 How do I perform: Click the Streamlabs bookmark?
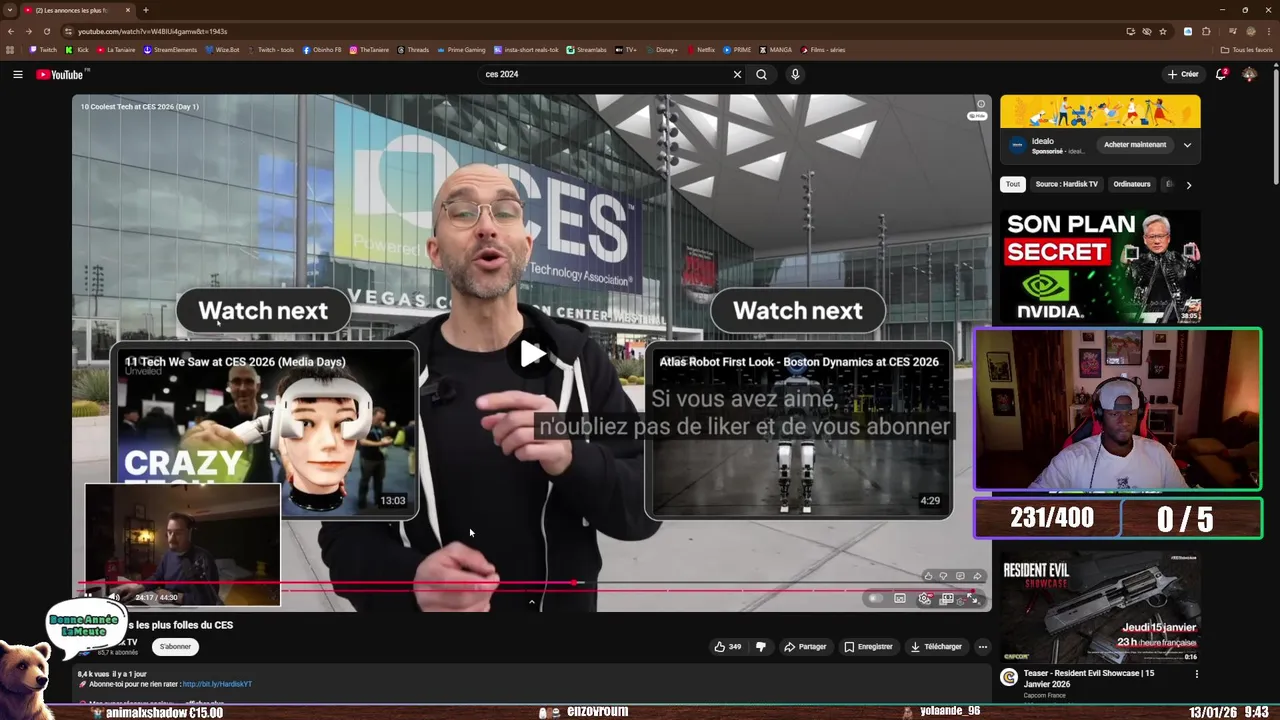point(586,49)
